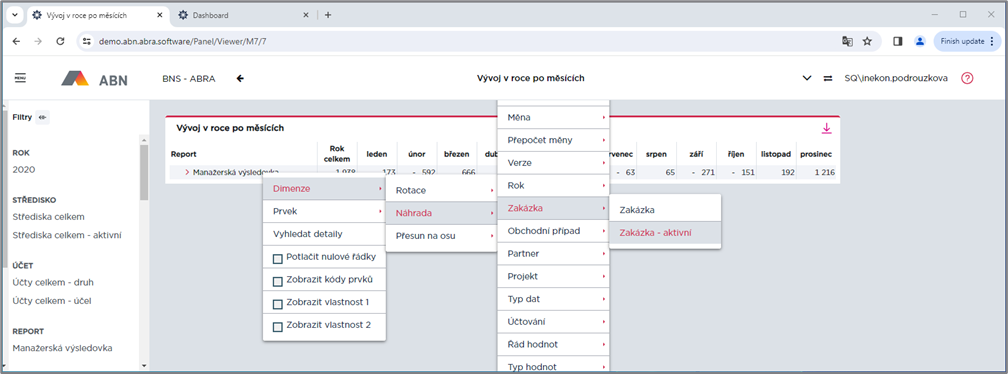
Task: Open the Typ dat submenu
Action: click(553, 299)
